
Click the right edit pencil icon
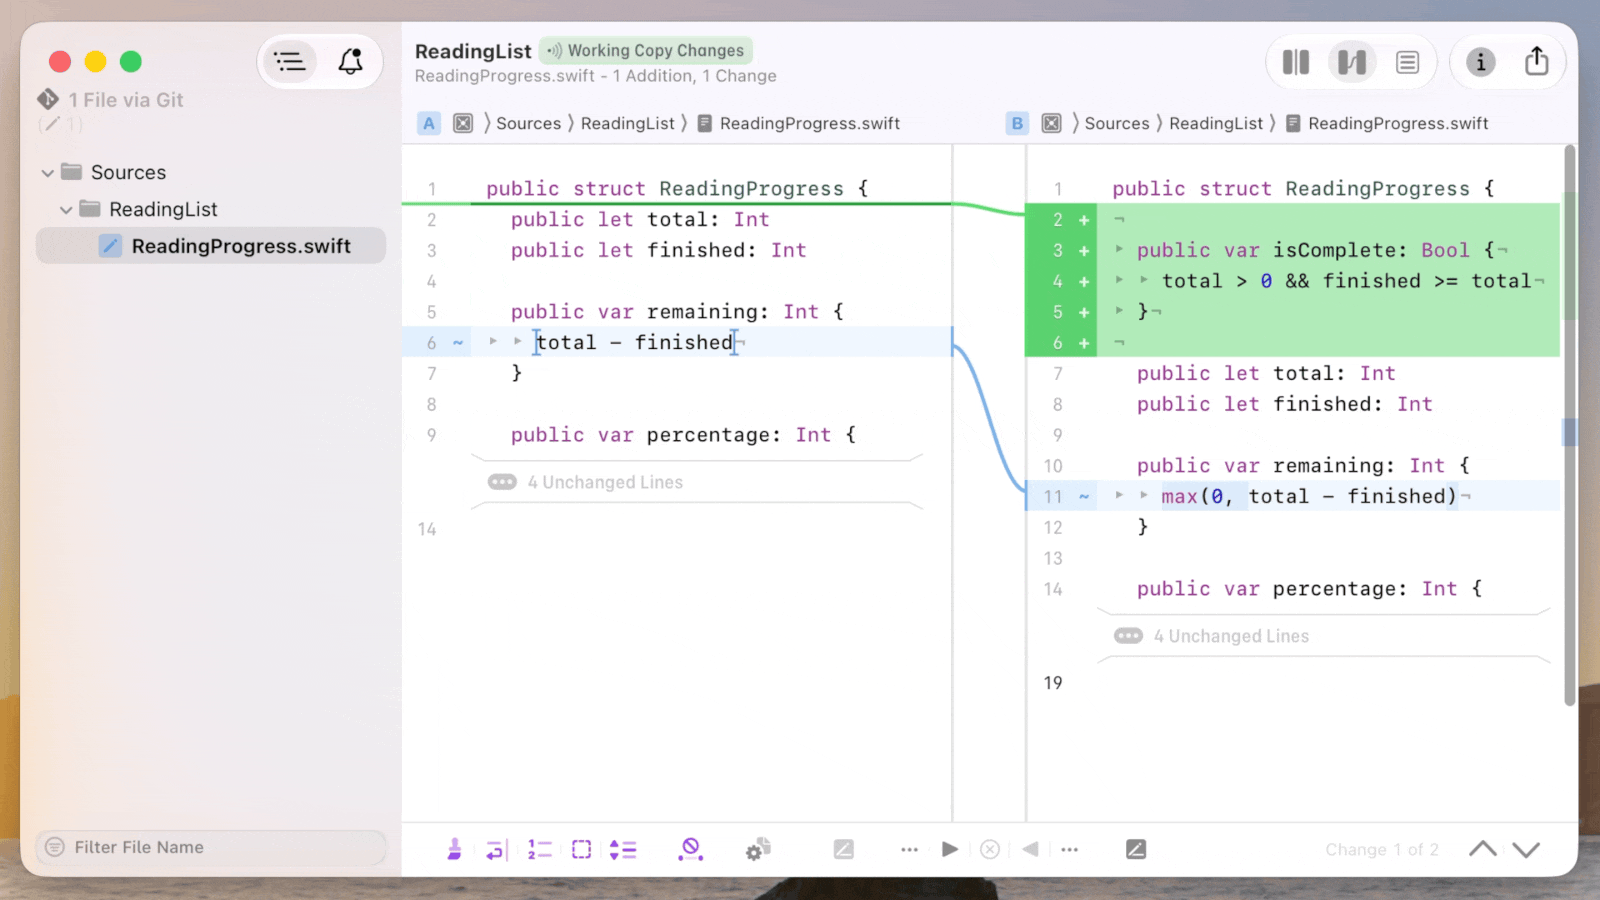(x=1136, y=849)
